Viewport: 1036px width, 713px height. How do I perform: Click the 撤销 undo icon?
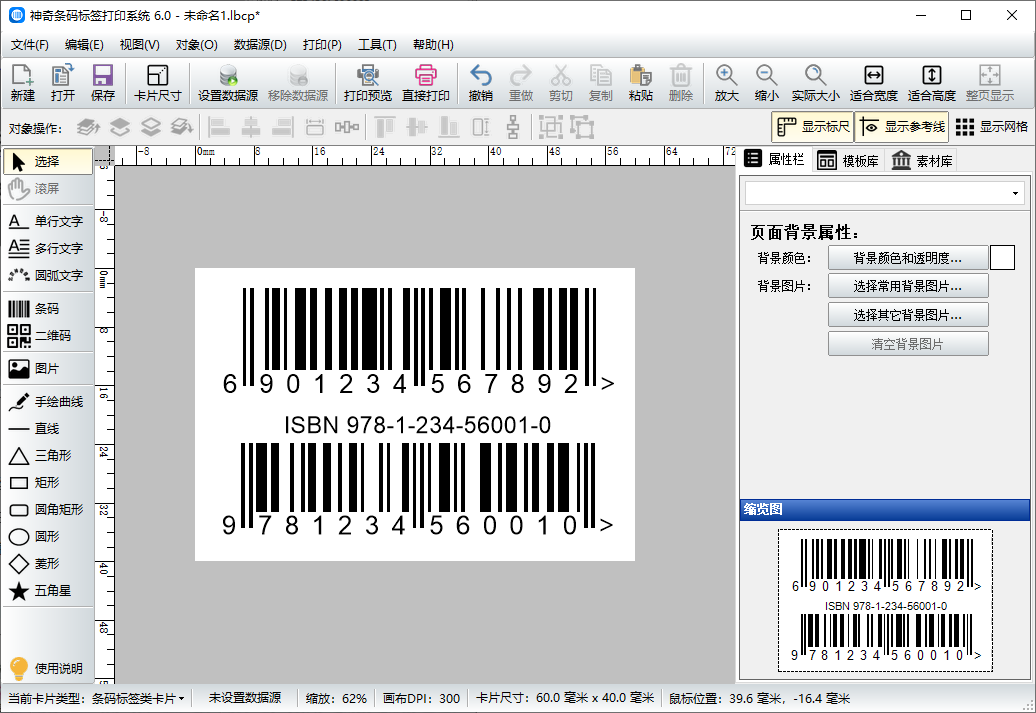click(480, 83)
